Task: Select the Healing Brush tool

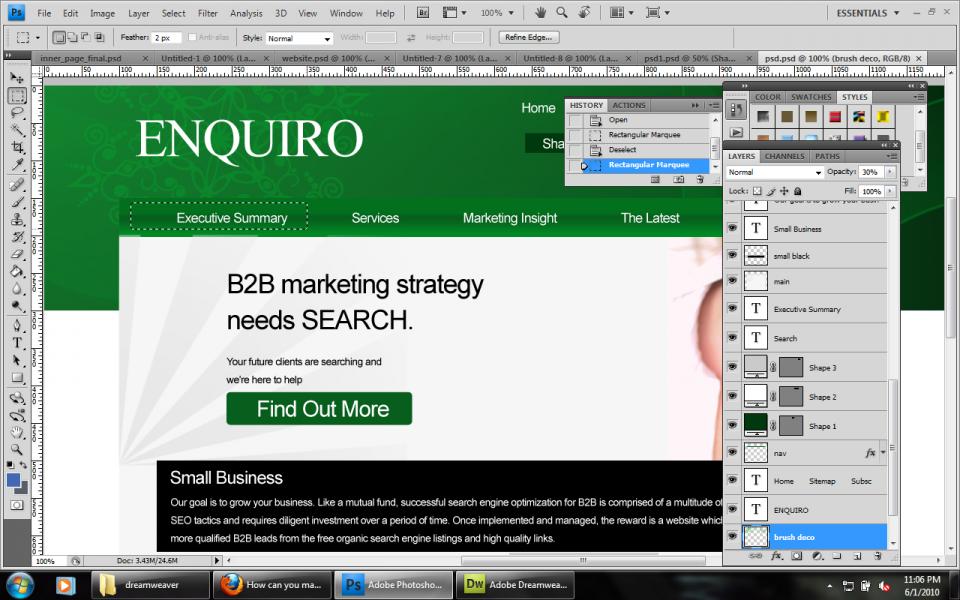Action: click(17, 184)
